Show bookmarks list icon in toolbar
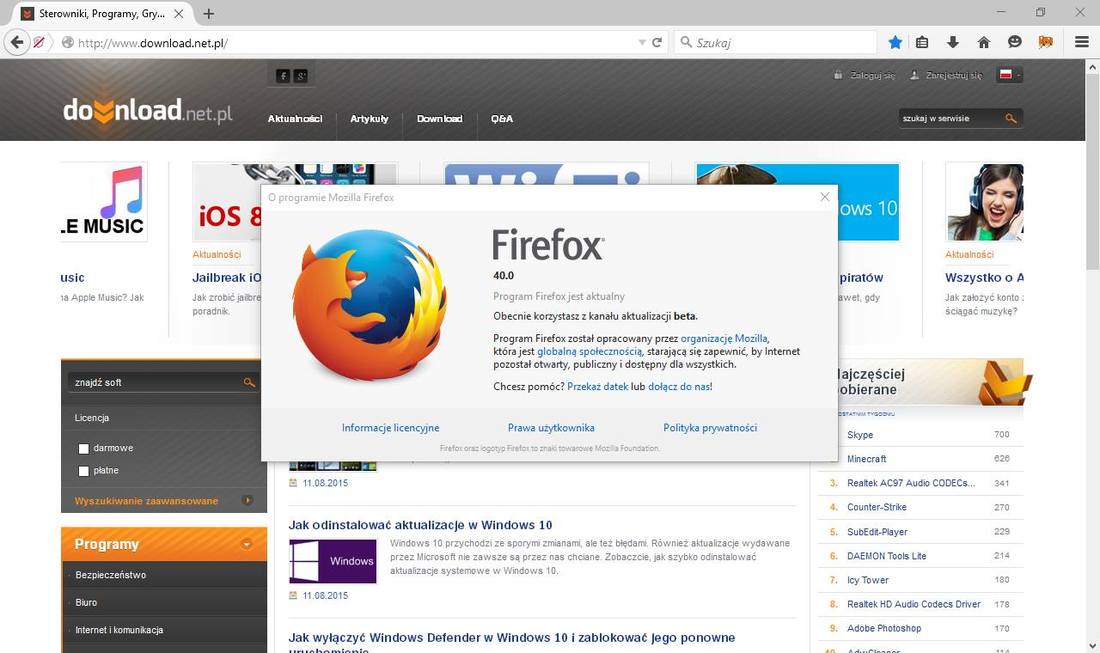Viewport: 1100px width, 653px height. click(x=922, y=42)
